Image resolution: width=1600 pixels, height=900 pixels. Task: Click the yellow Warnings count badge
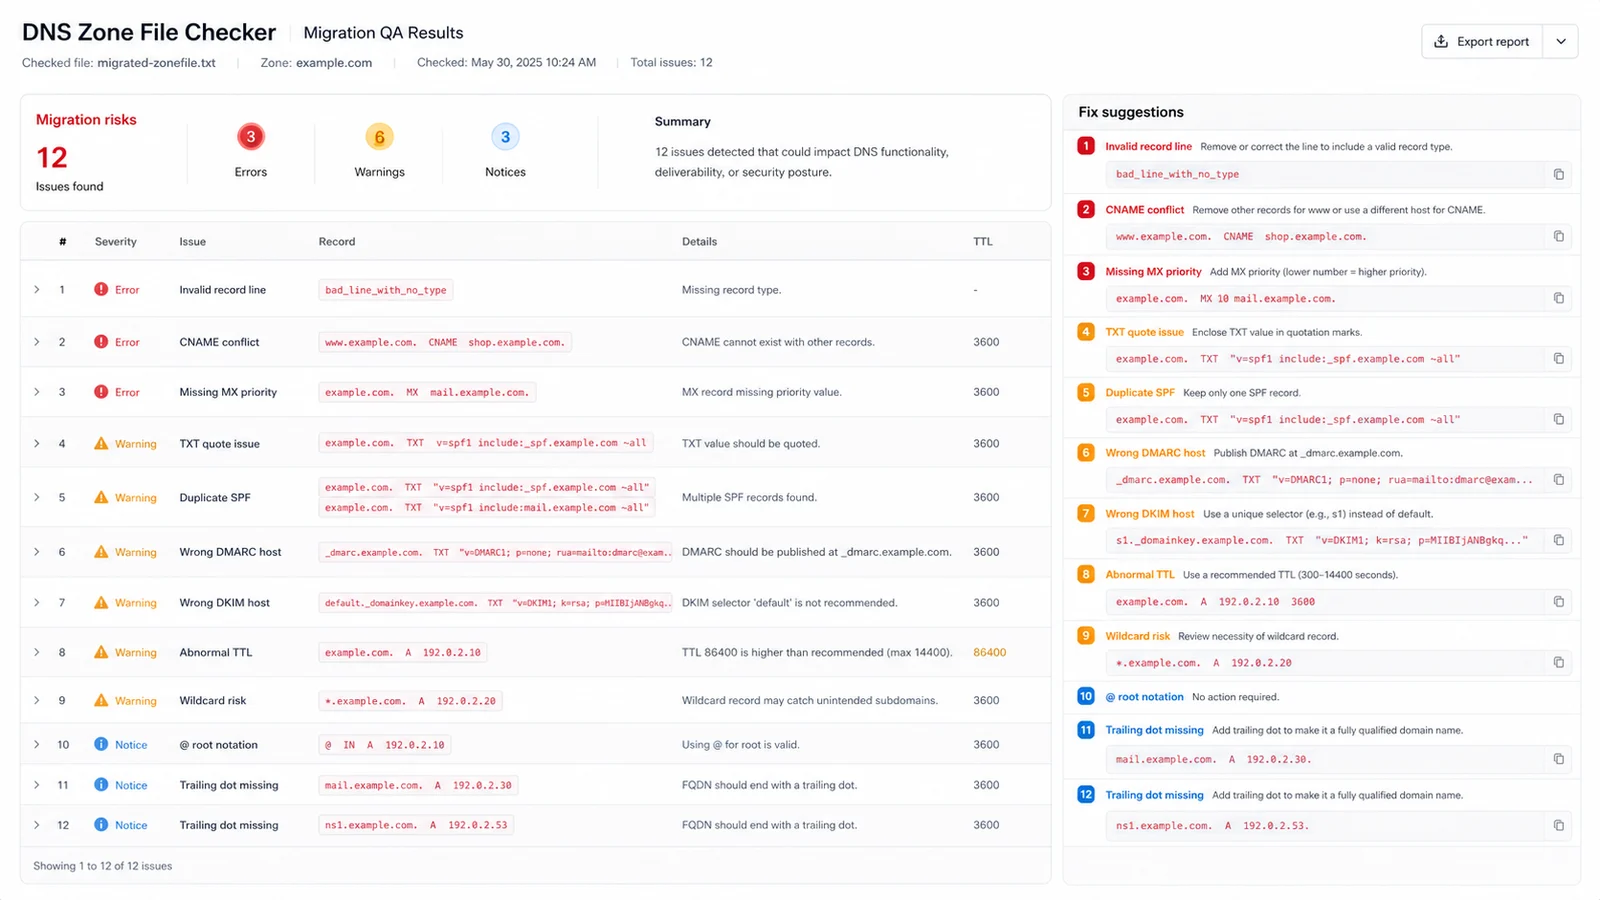(379, 137)
